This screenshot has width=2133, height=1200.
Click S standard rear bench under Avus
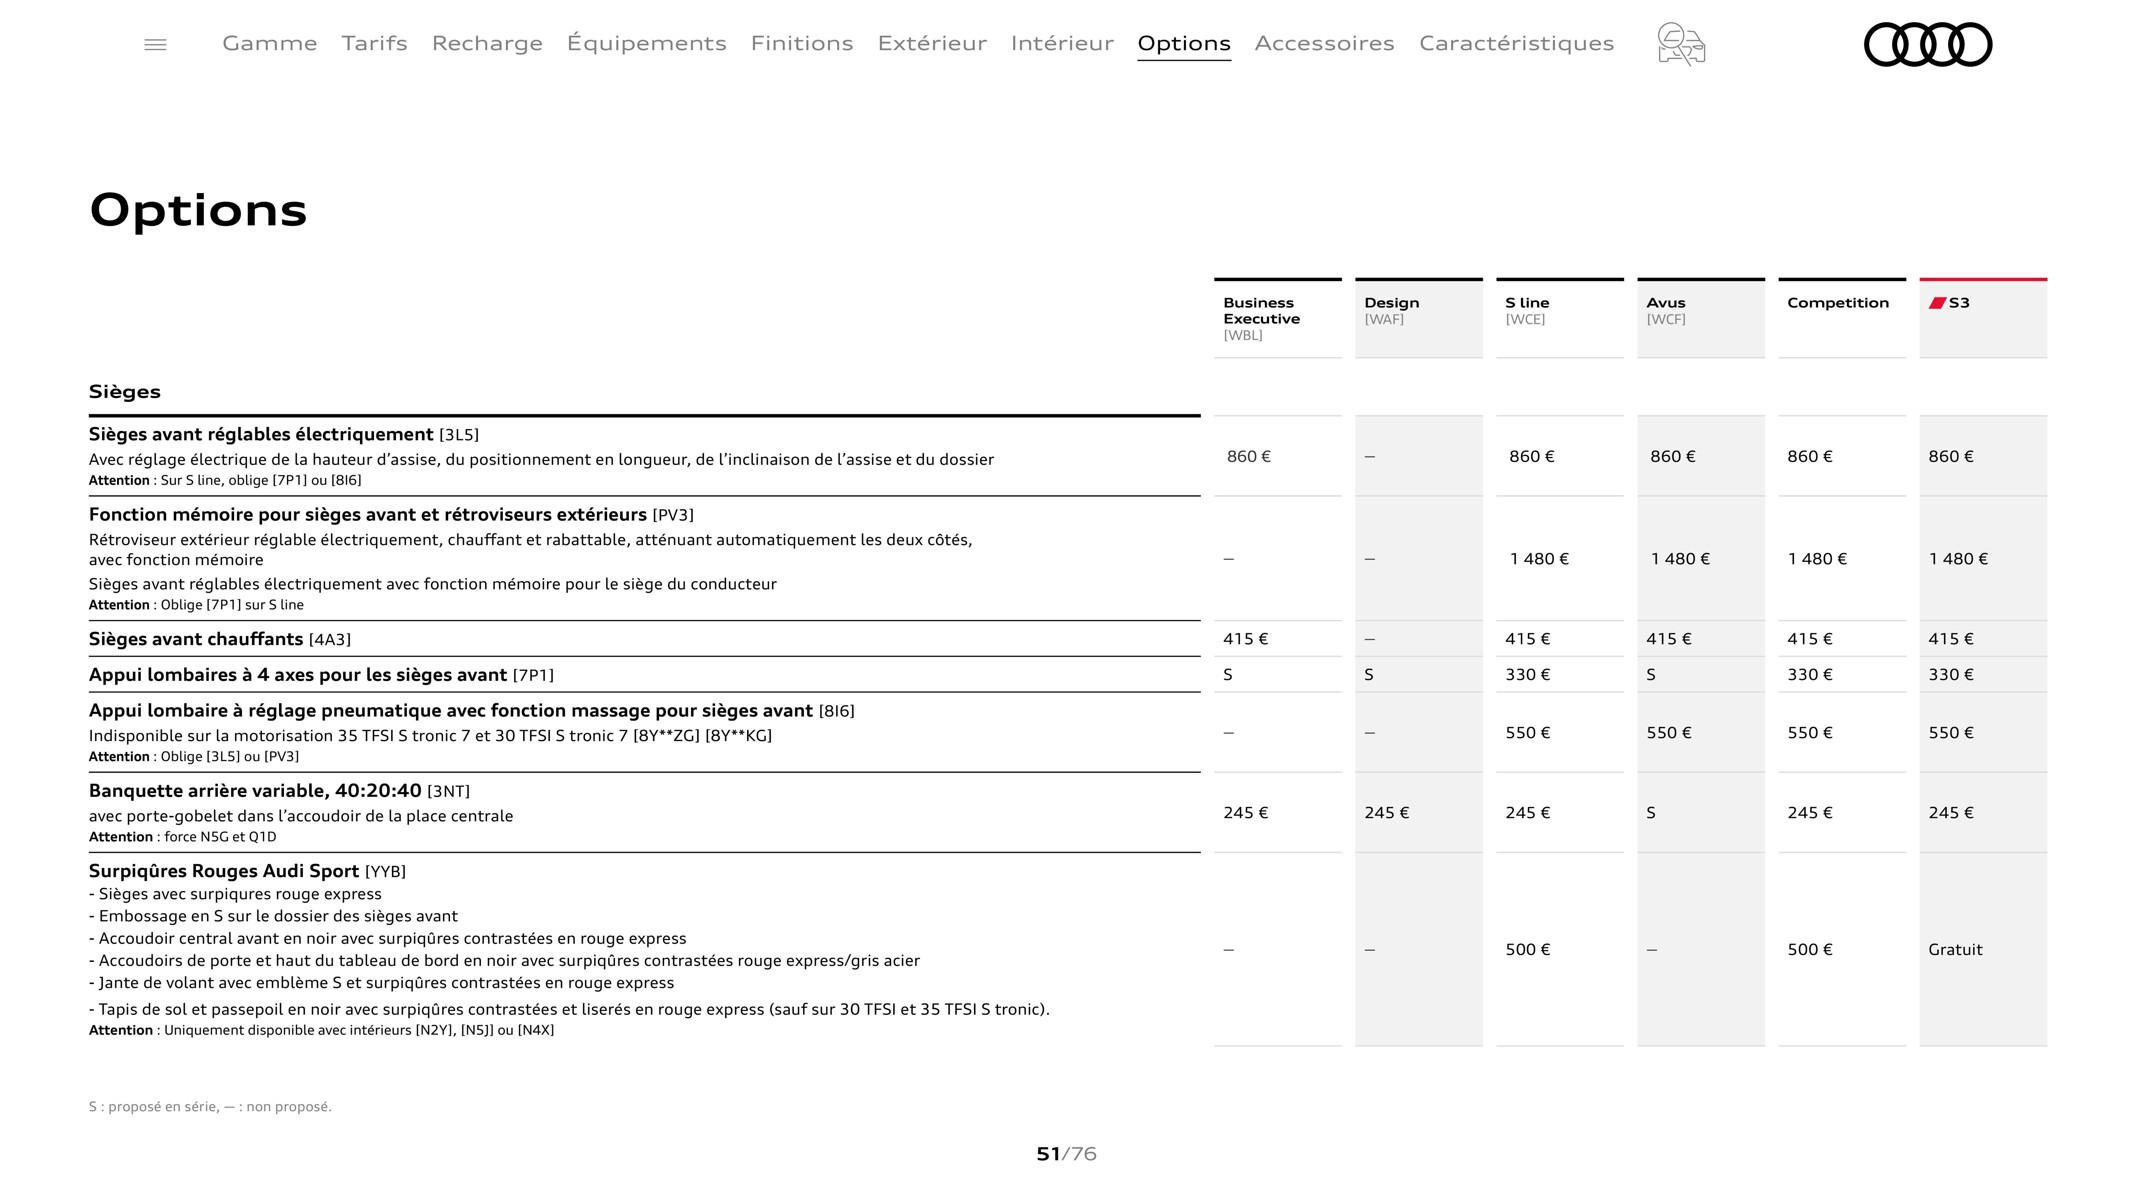[1651, 813]
